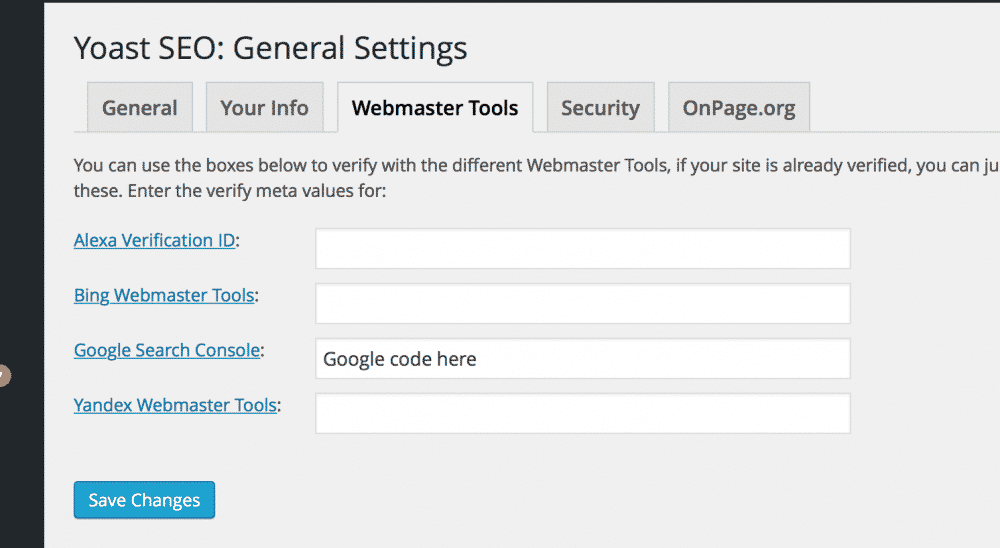Select the Webmaster Tools tab
1000x548 pixels.
(x=435, y=107)
